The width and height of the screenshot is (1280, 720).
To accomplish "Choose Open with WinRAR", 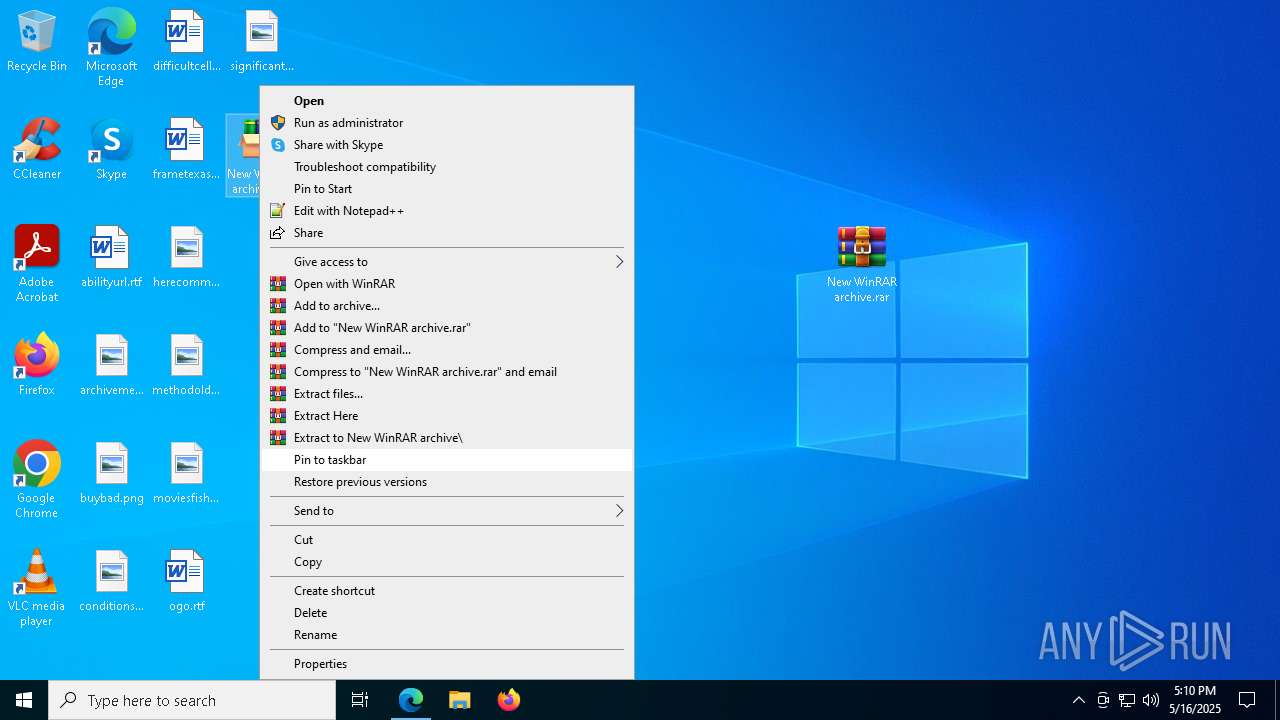I will pos(447,284).
